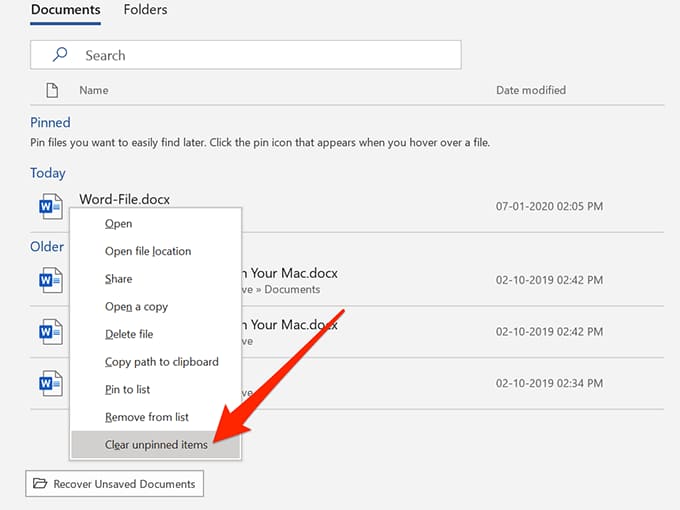The height and width of the screenshot is (510, 680).
Task: Click the magnifier icon in the search box
Action: 60,55
